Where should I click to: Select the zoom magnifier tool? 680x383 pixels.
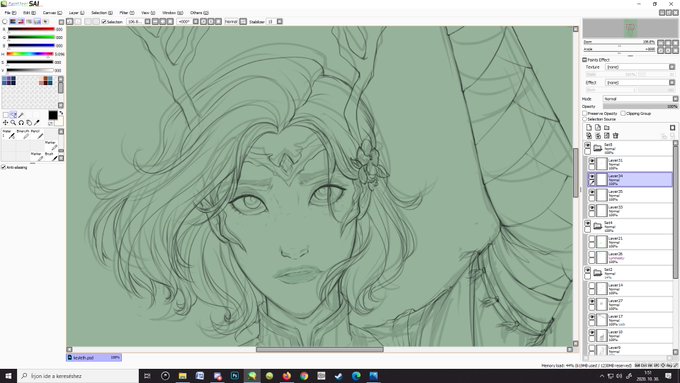[x=13, y=123]
